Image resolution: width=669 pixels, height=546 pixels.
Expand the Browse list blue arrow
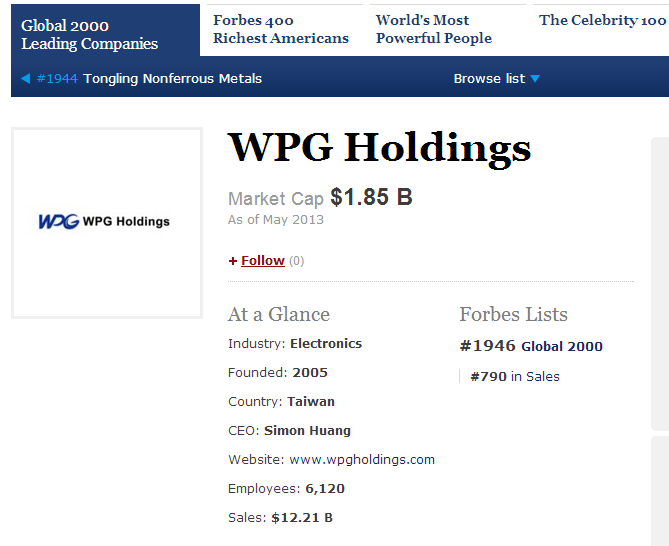536,79
